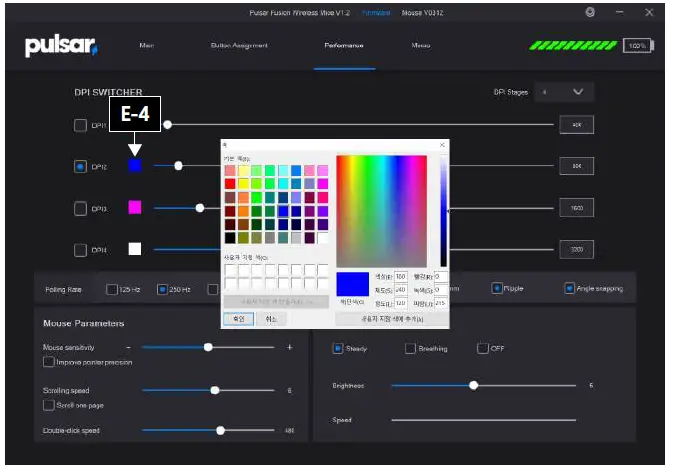Screen dimensions: 675x470
Task: Cancel with the 취소 button
Action: 271,319
